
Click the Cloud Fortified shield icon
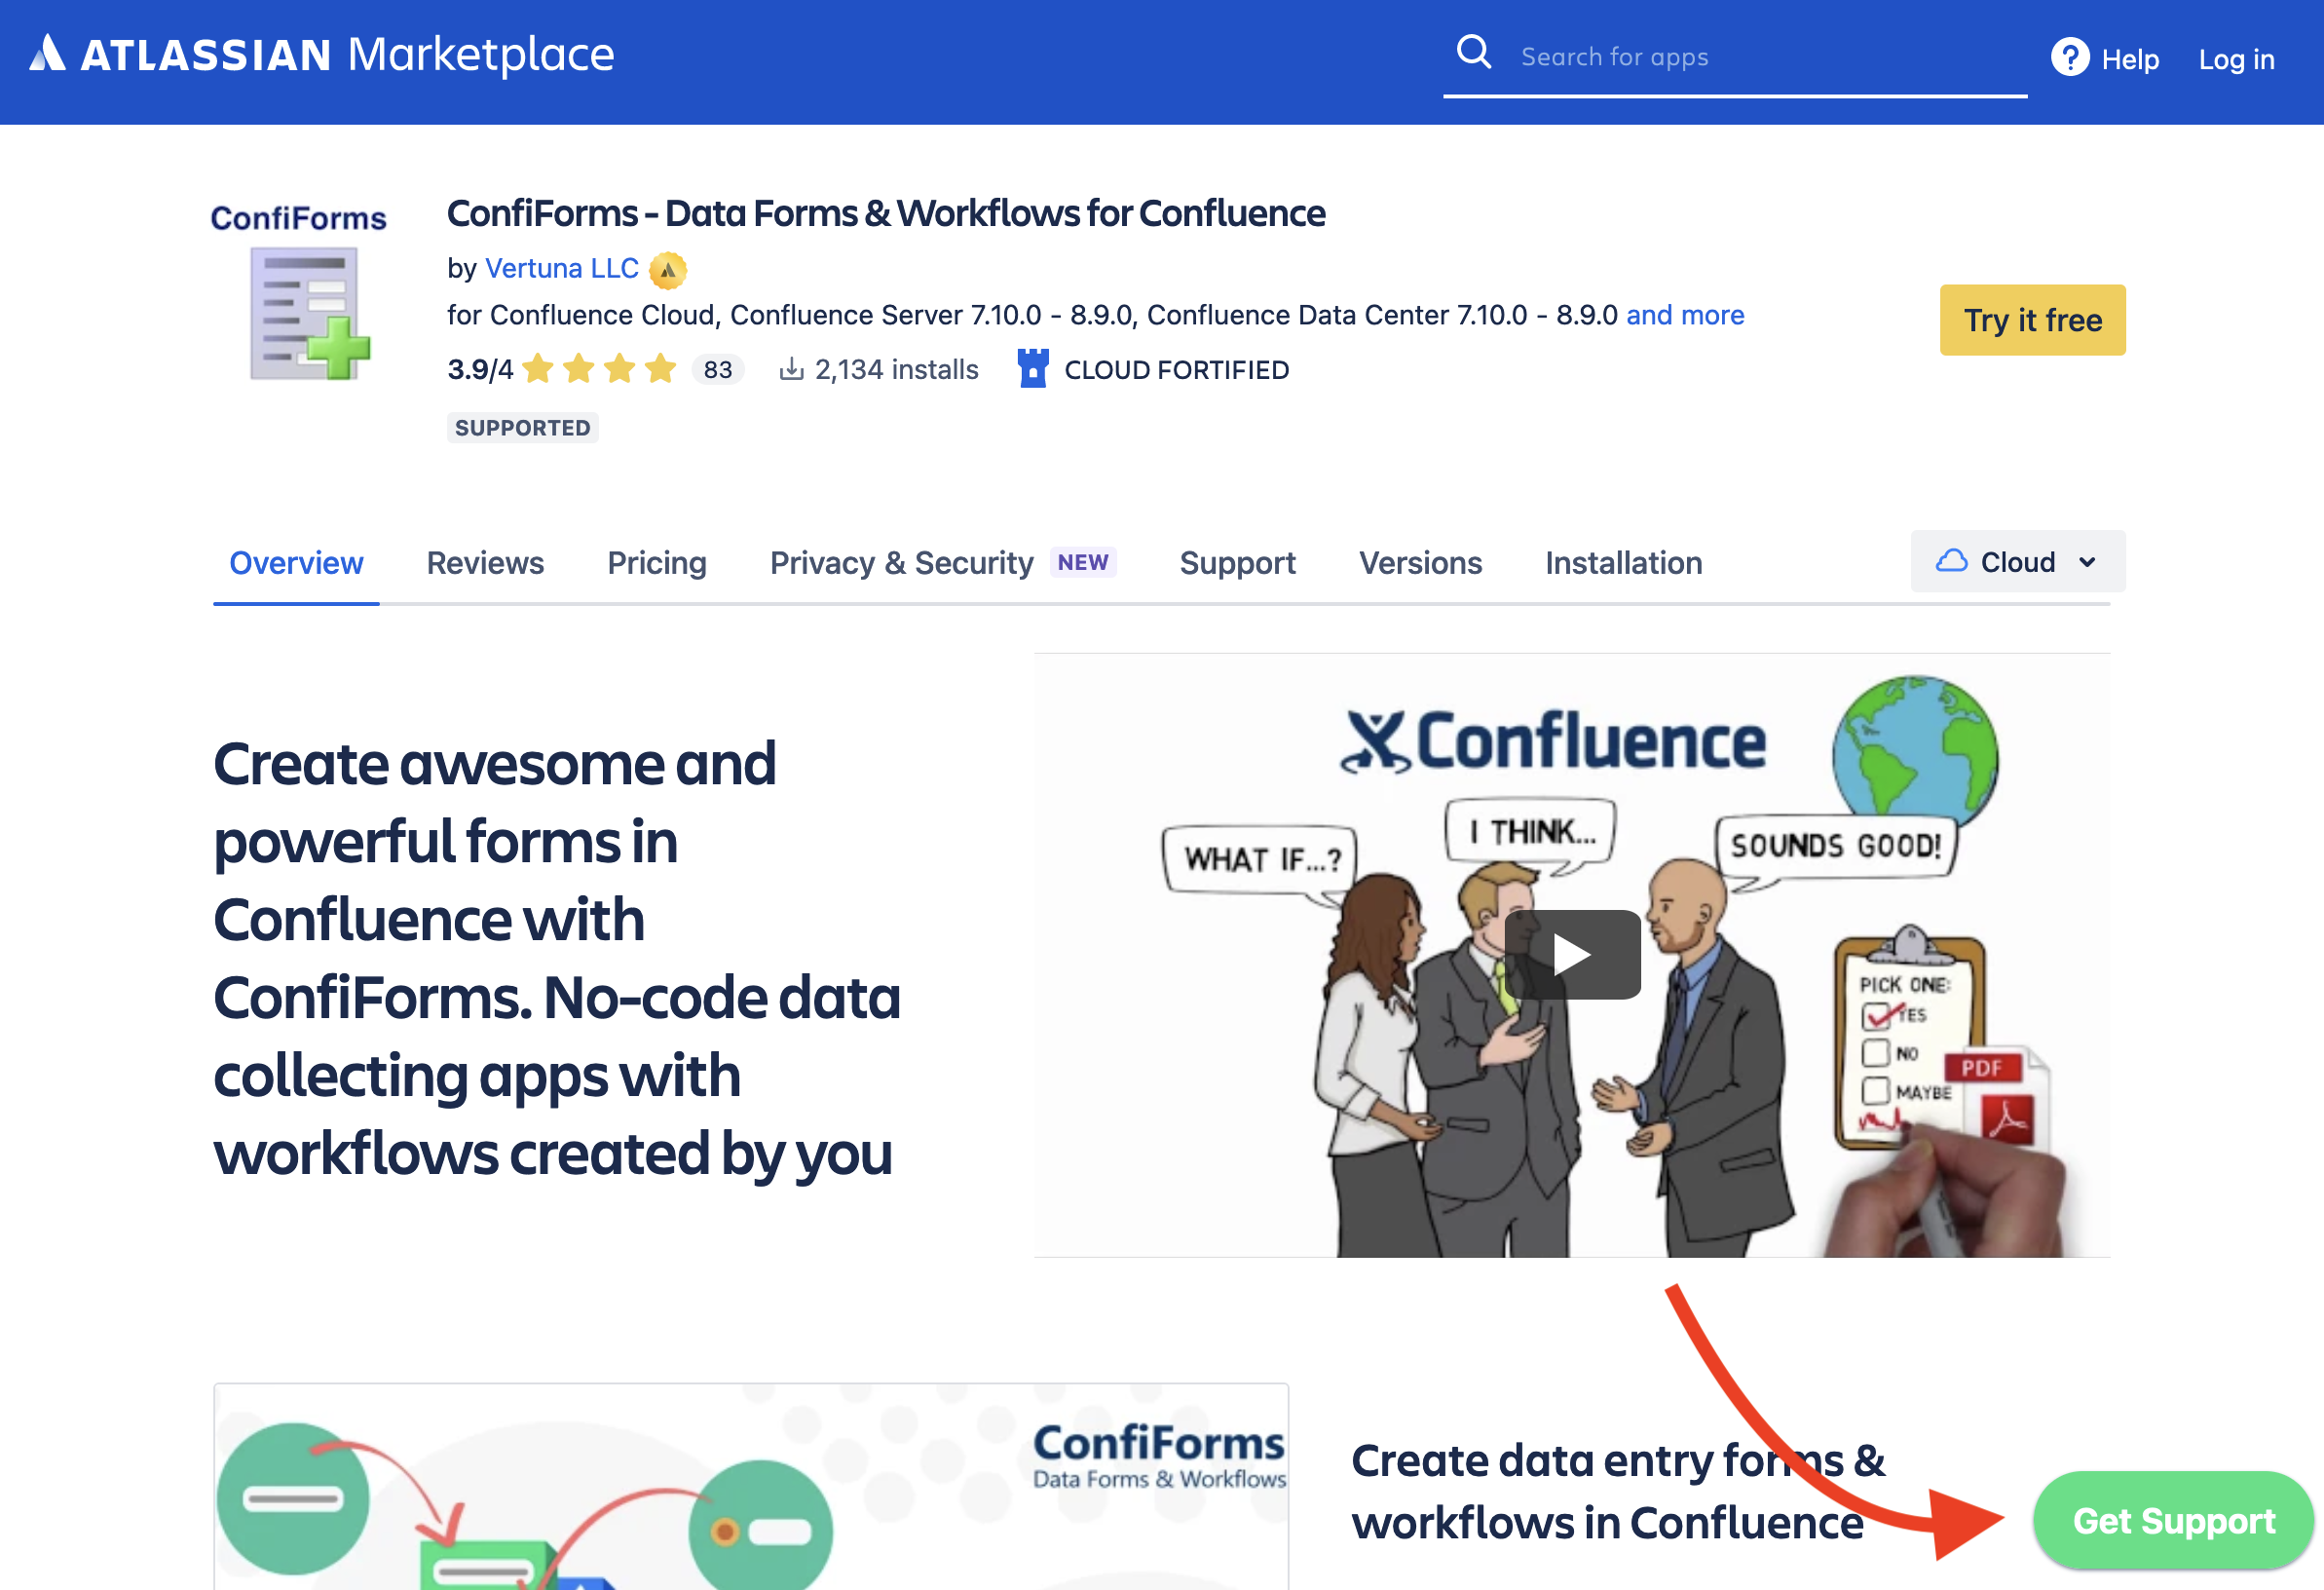[x=1031, y=369]
